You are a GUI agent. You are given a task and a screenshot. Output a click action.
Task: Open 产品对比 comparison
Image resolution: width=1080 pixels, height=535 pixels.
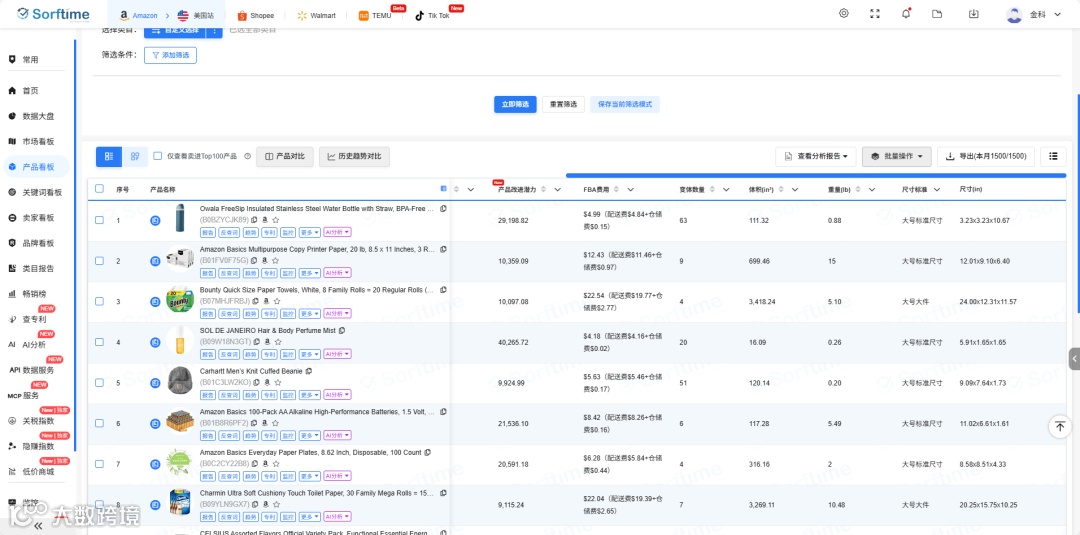tap(285, 156)
